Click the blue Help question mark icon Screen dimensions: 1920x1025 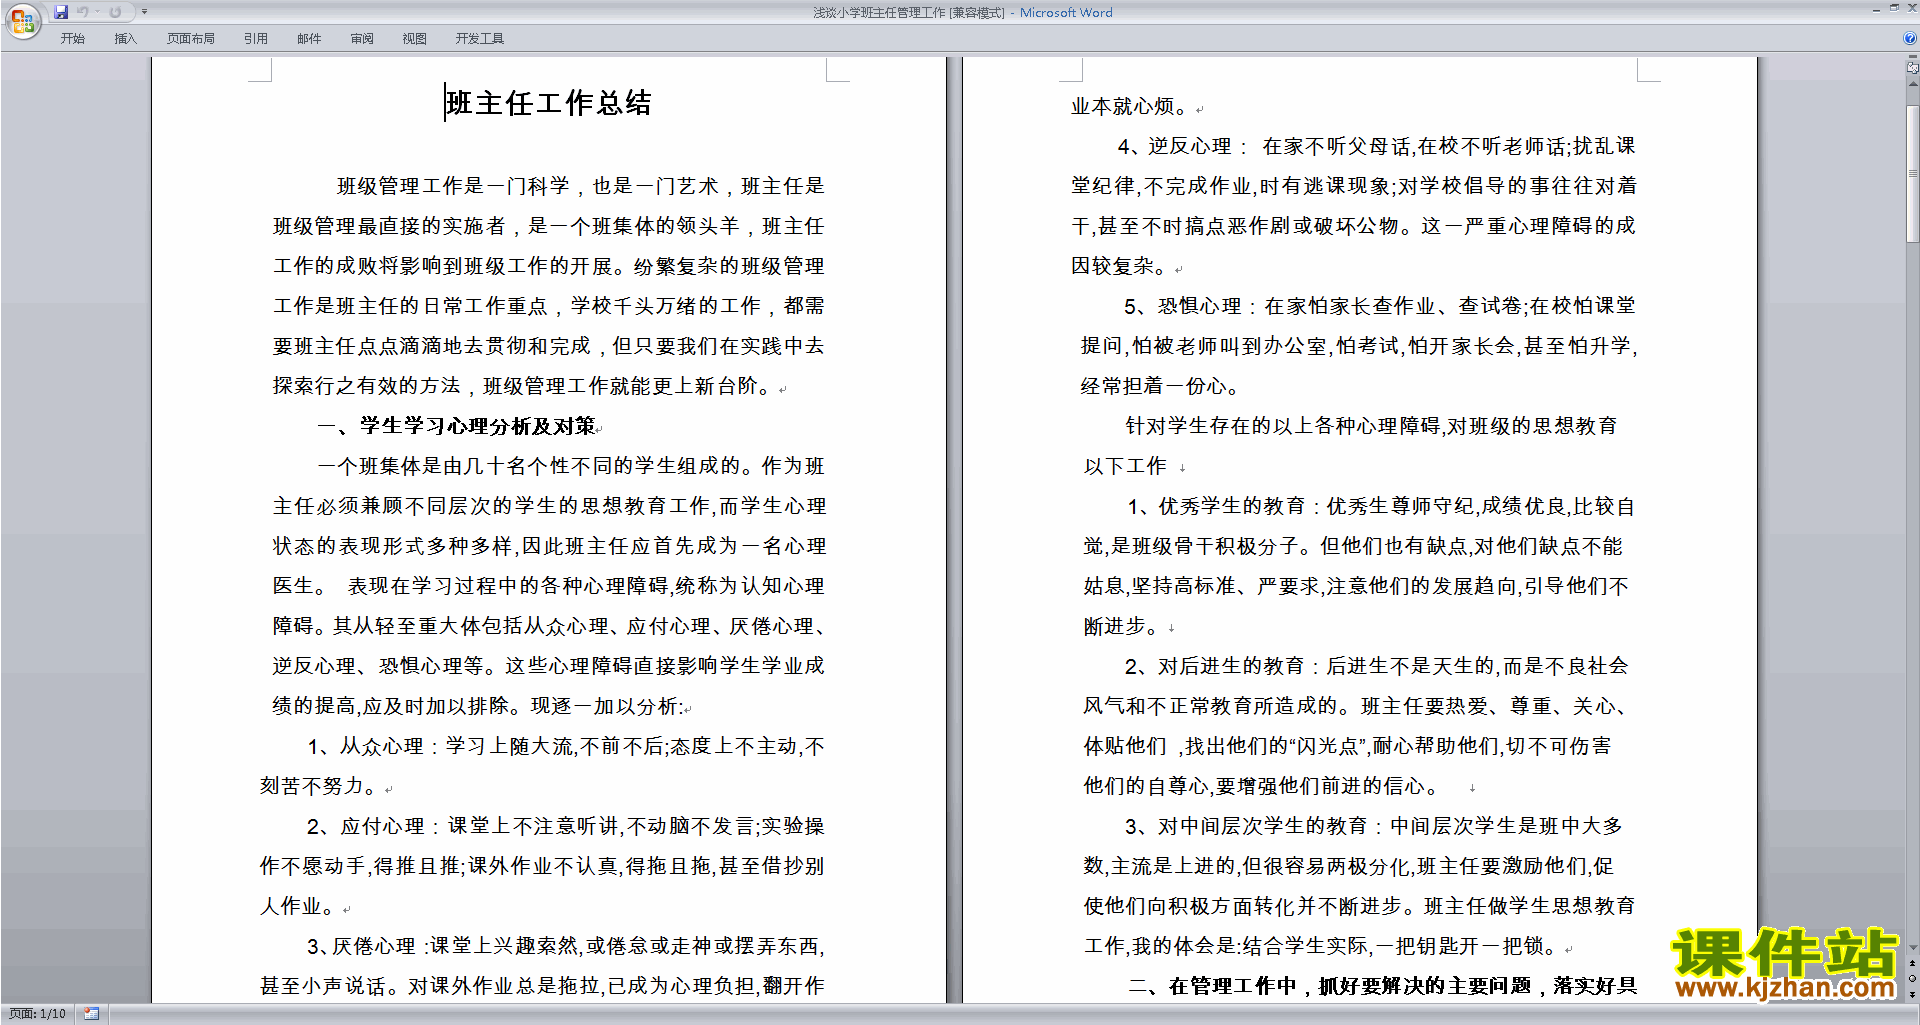[1910, 38]
